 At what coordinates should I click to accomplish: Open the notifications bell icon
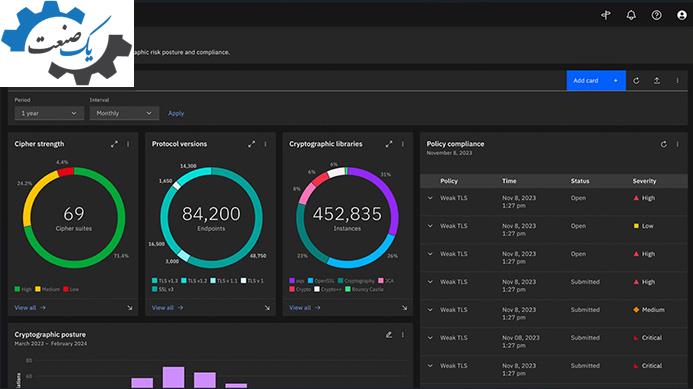coord(631,15)
